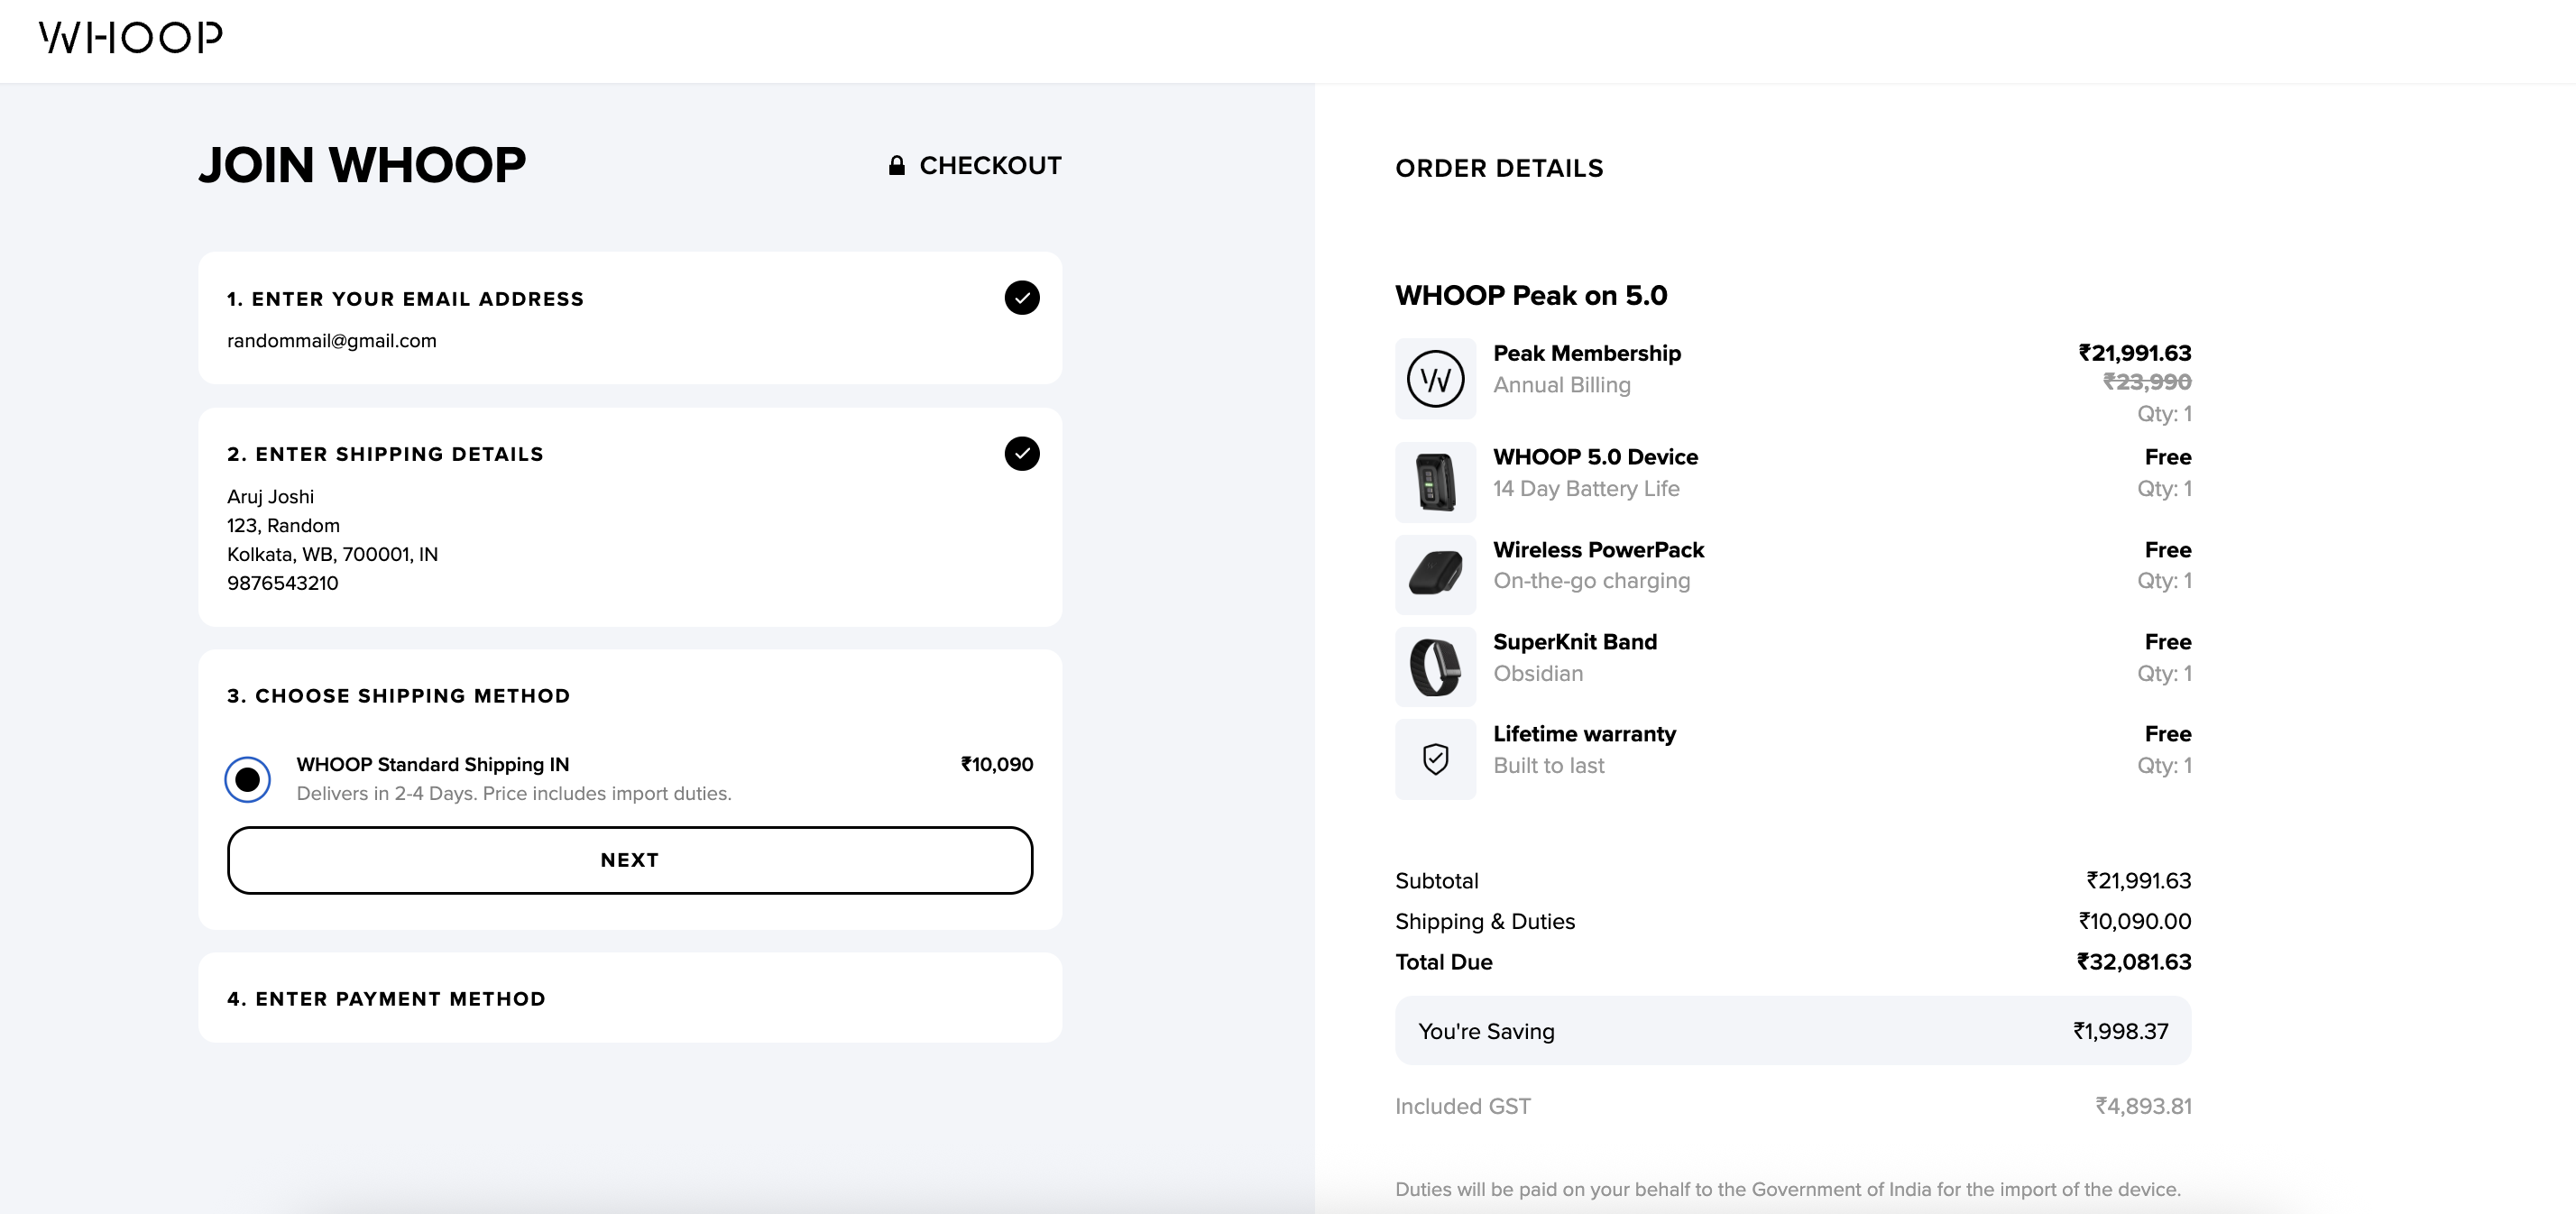2576x1214 pixels.
Task: Click the email step checkmark icon
Action: [1021, 298]
